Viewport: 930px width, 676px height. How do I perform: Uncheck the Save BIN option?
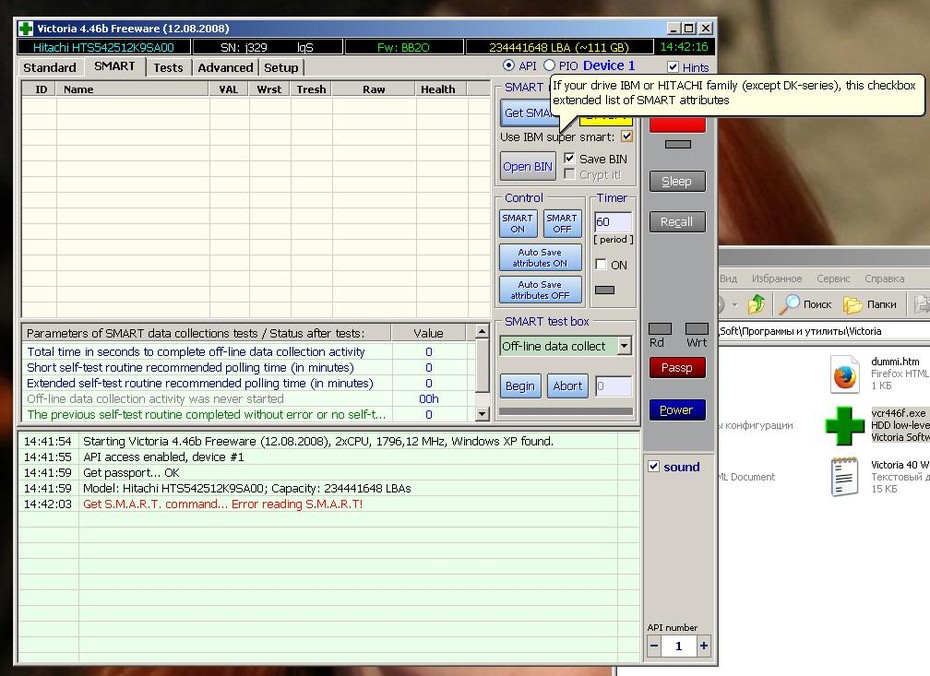[569, 158]
